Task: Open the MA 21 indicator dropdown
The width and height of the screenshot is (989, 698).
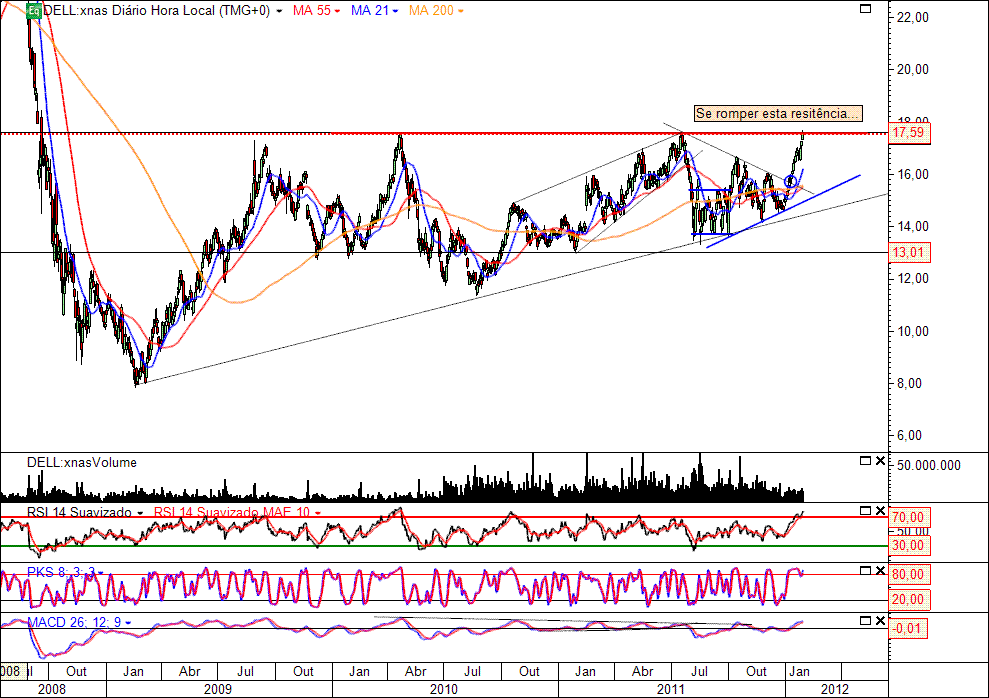Action: coord(395,11)
